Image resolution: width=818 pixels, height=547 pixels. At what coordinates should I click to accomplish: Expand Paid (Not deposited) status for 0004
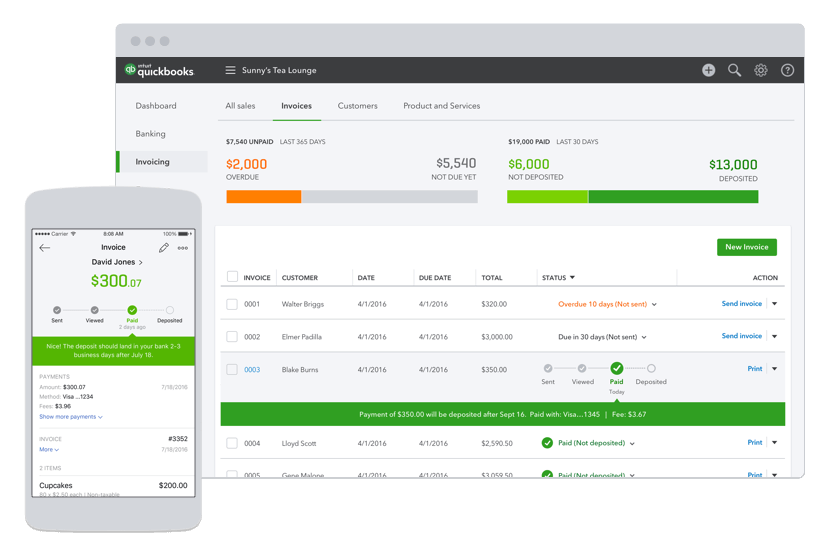point(632,444)
